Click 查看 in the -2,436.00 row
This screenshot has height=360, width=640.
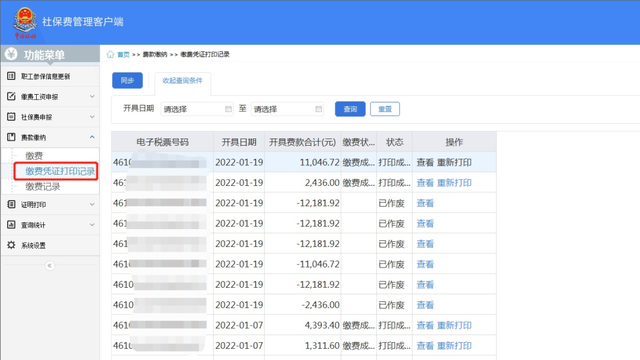425,305
